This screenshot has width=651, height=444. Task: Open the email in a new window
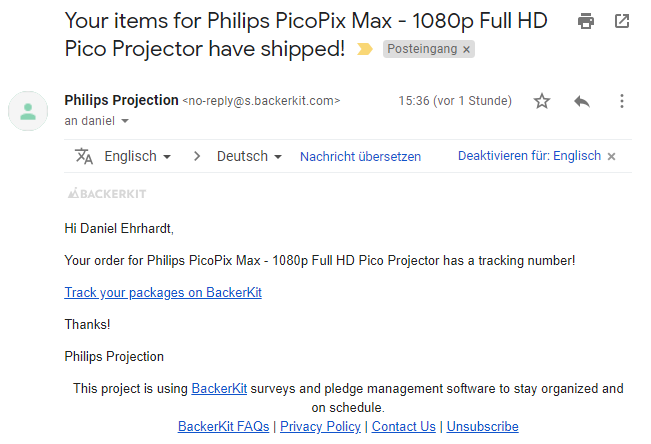pyautogui.click(x=622, y=21)
